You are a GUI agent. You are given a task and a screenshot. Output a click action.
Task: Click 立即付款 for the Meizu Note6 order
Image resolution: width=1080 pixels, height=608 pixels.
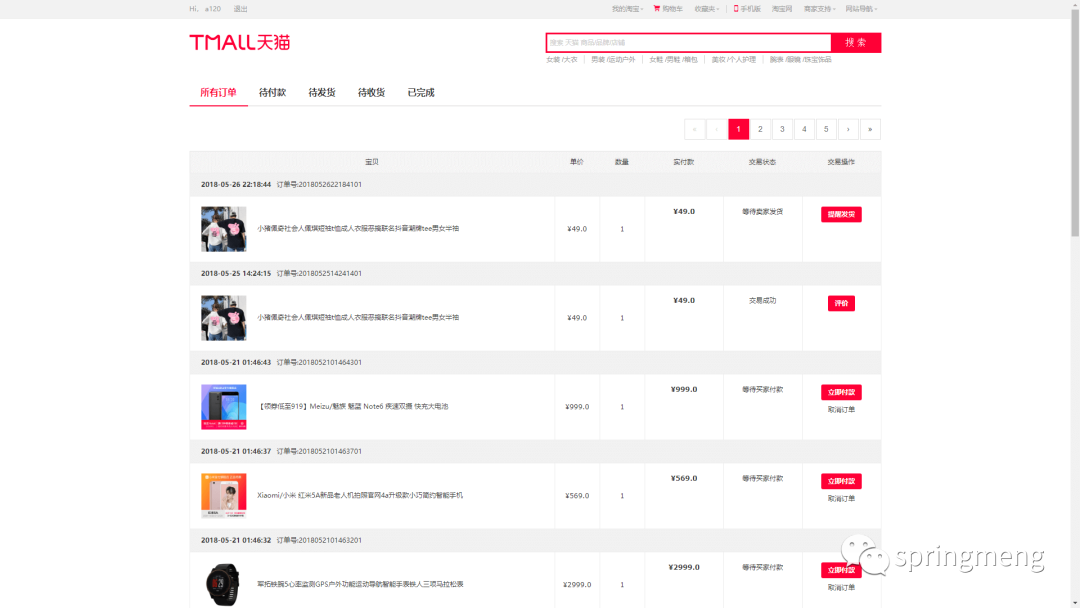pos(841,392)
